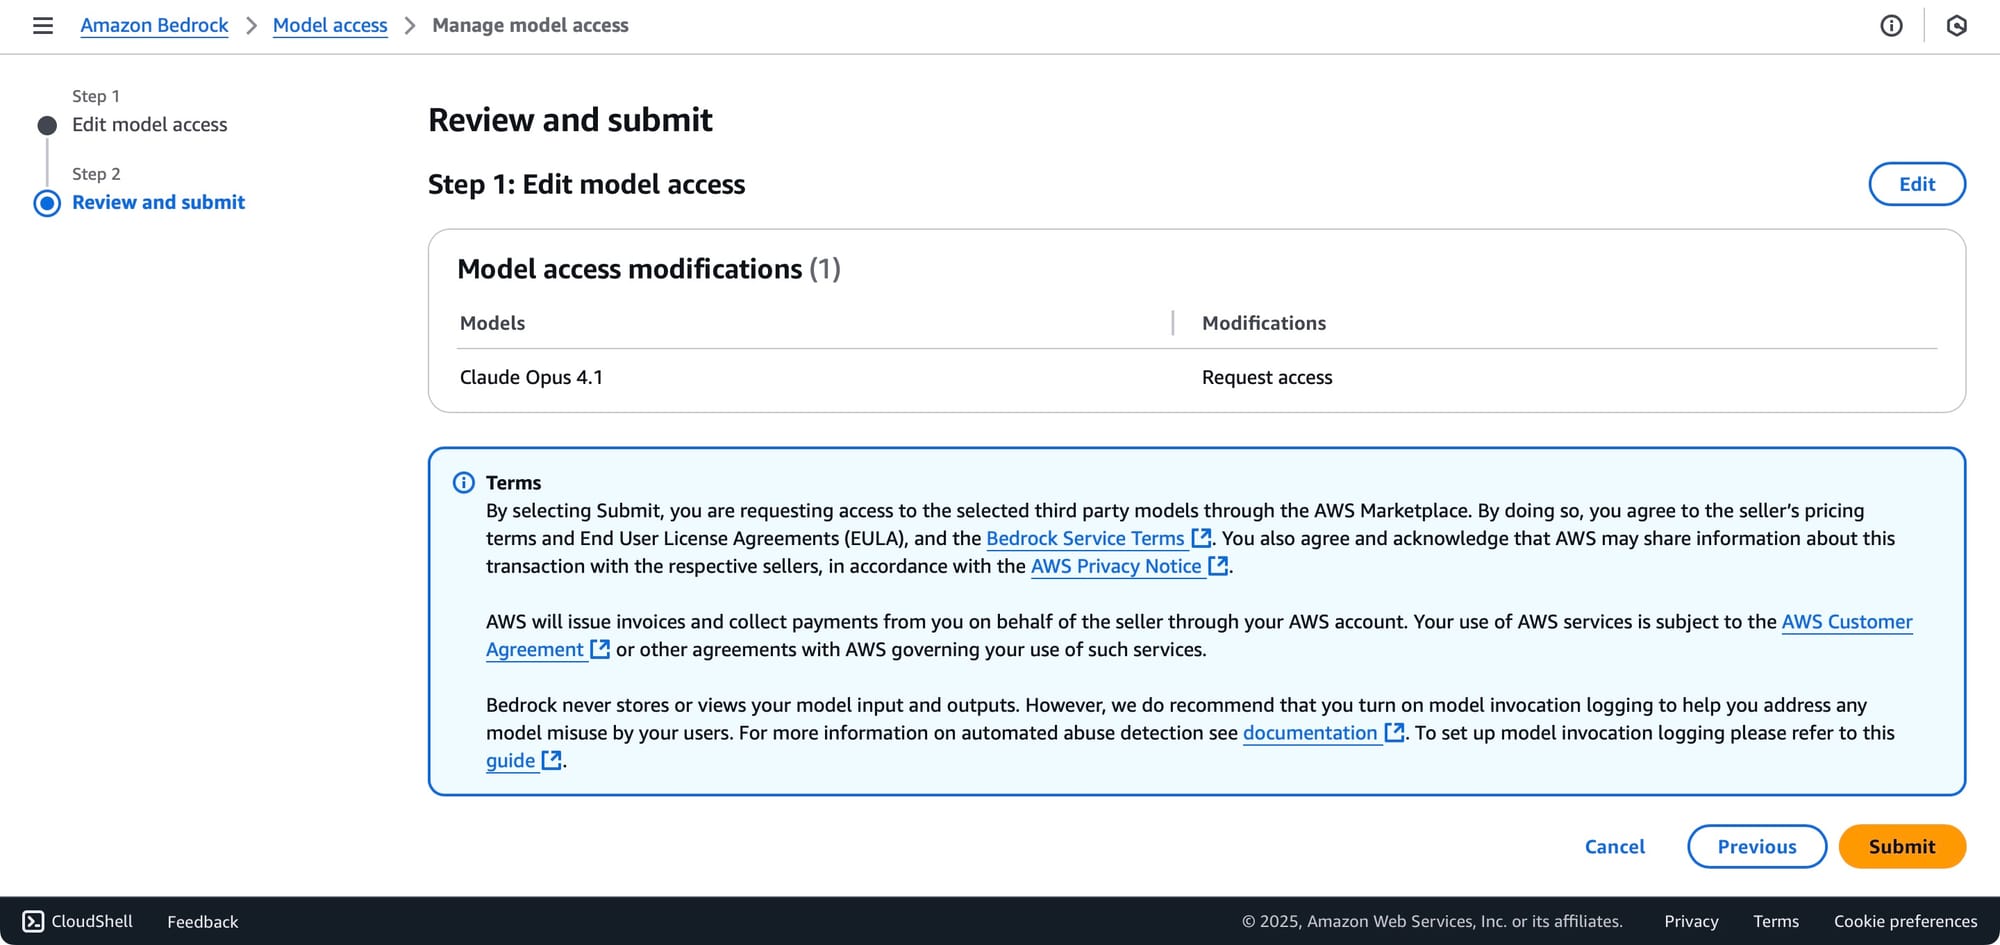This screenshot has height=945, width=2000.
Task: Click external link icon after AWS Privacy Notice
Action: pos(1218,566)
